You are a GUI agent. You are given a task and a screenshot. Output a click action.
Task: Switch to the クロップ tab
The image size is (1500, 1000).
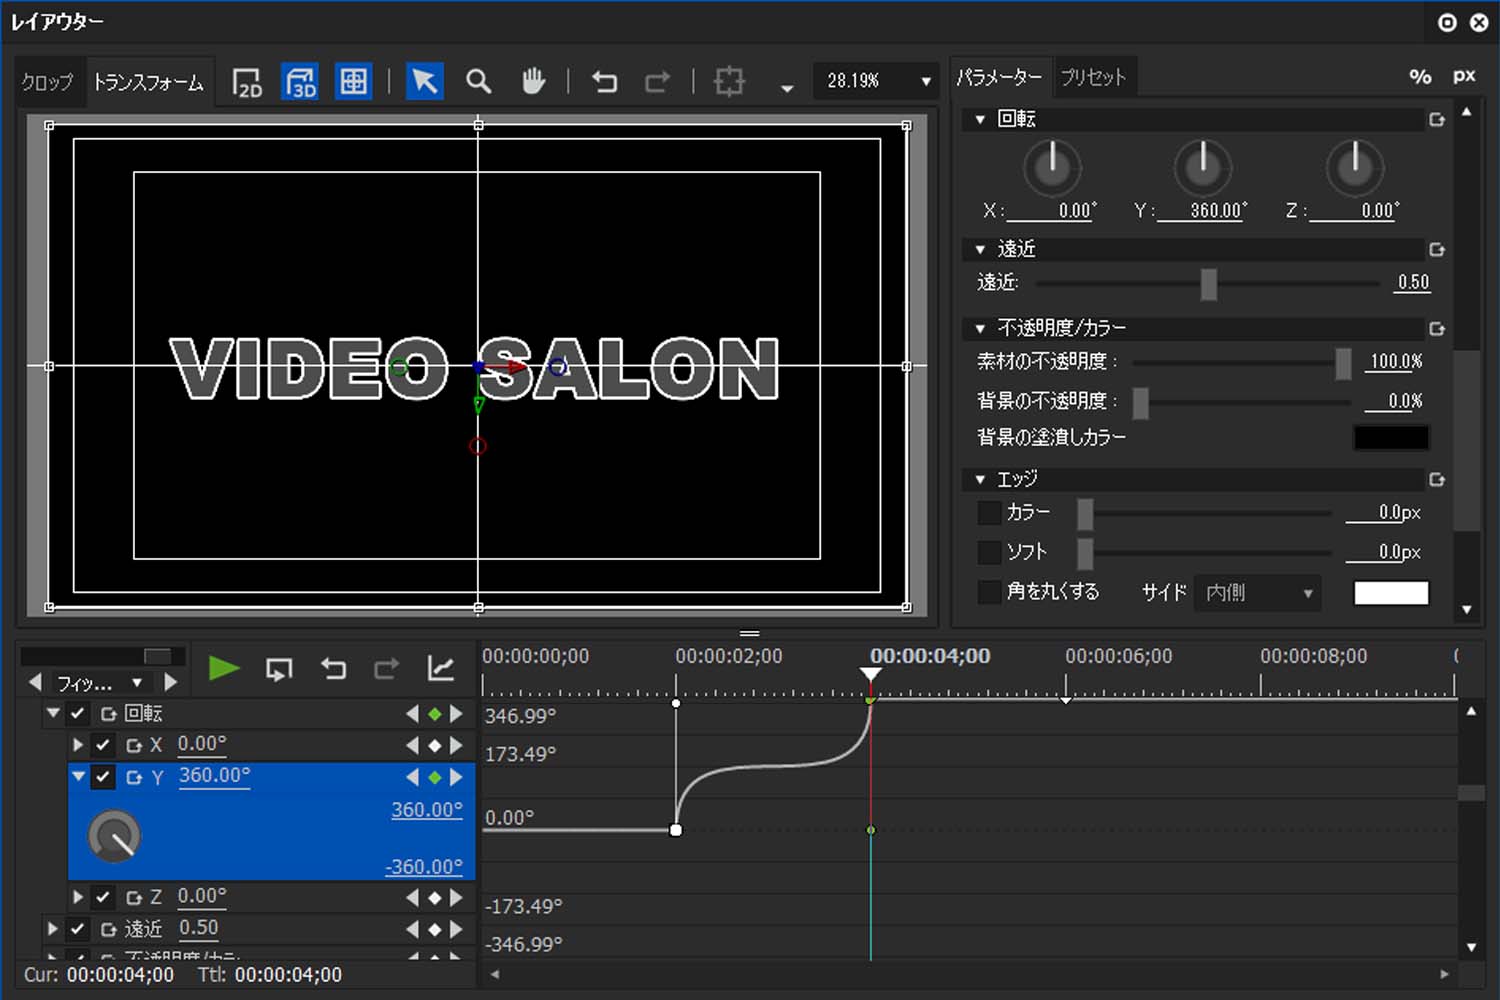point(47,82)
